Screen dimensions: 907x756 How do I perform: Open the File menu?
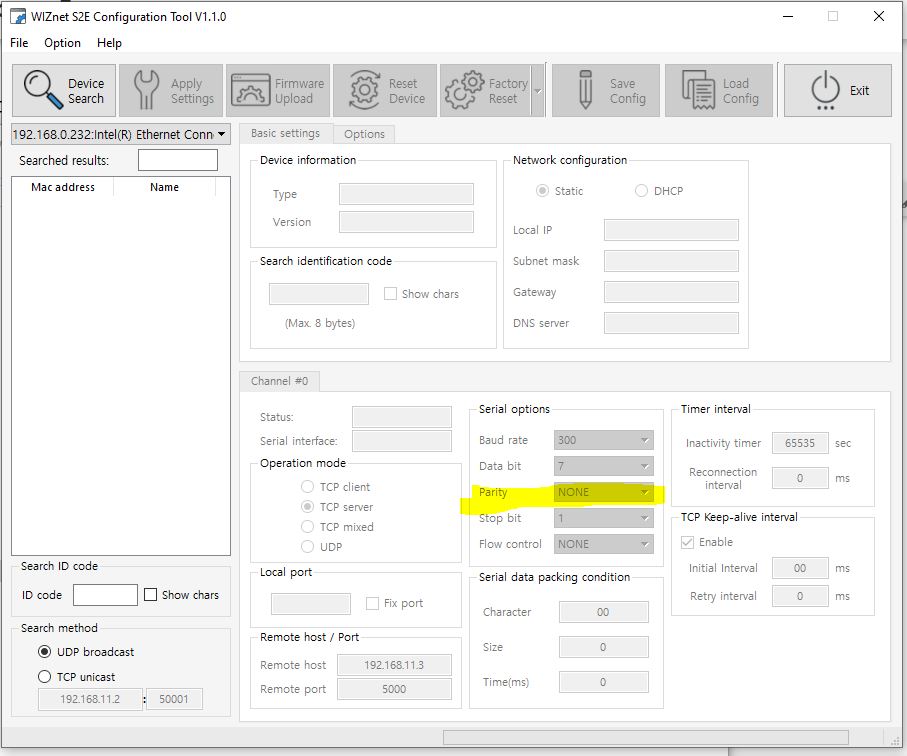19,43
